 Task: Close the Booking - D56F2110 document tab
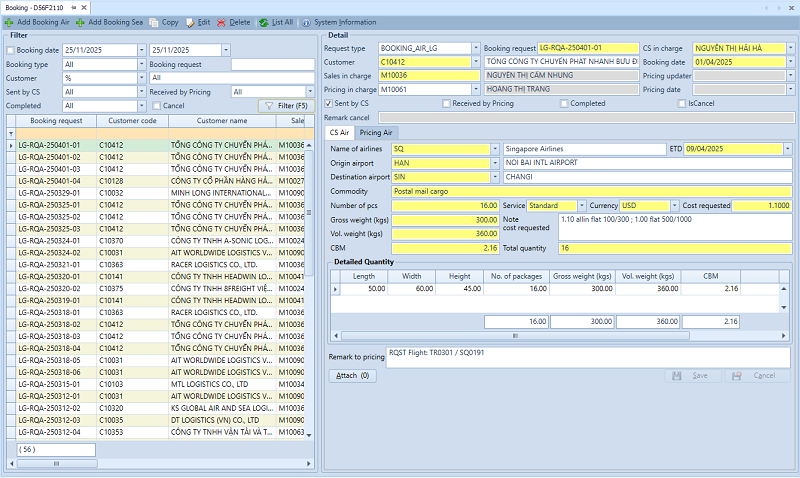(86, 6)
